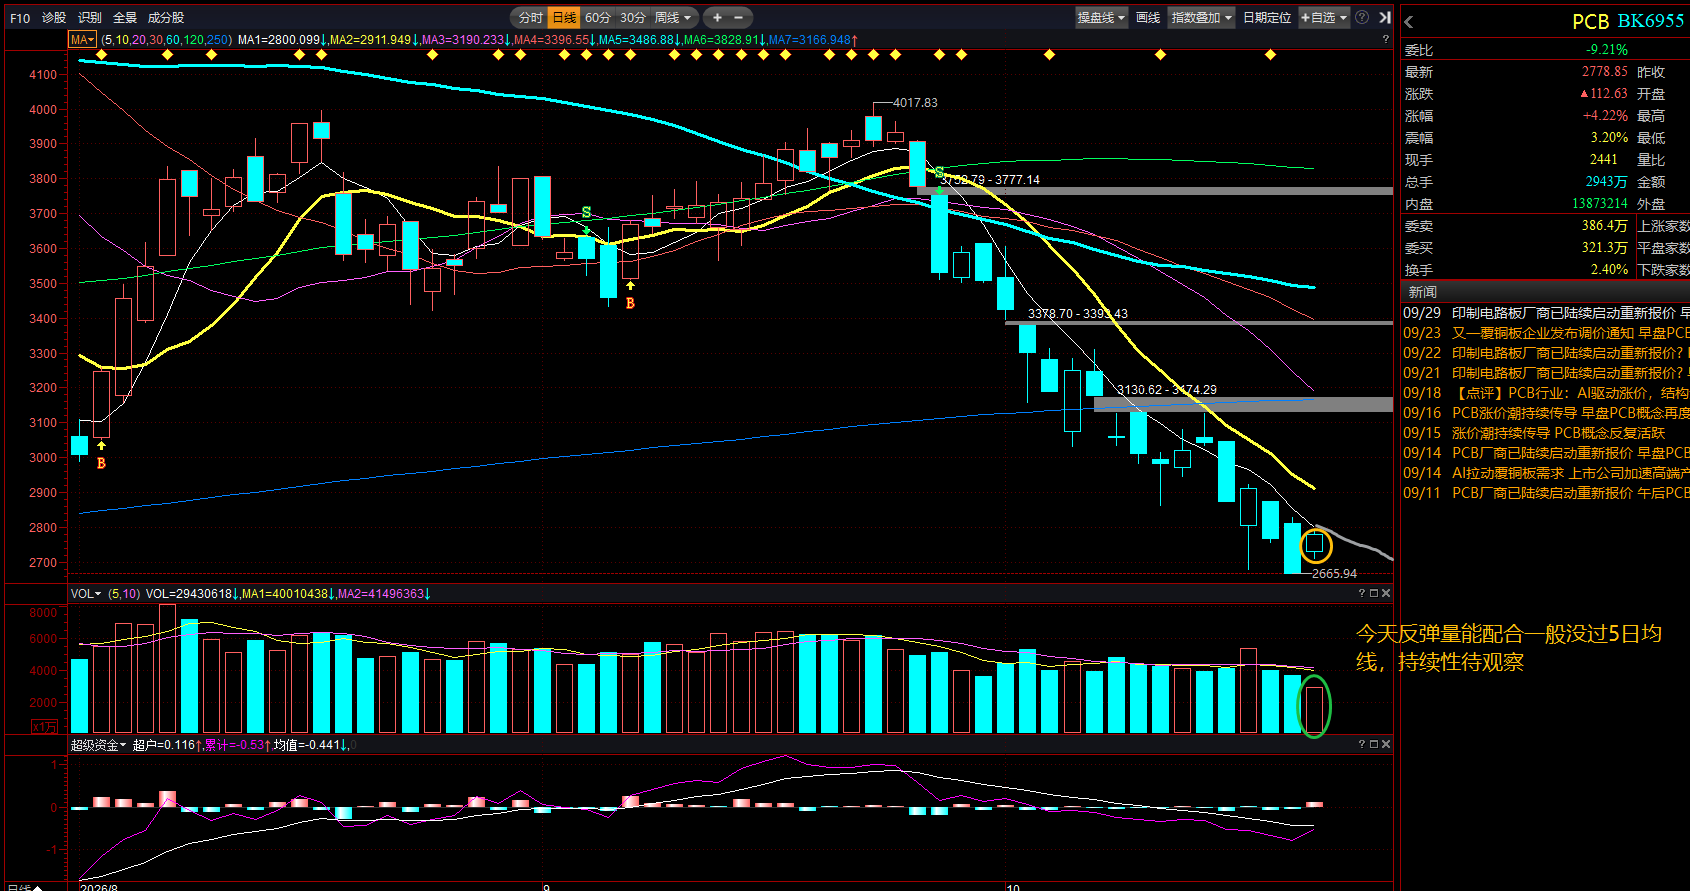Click help icon on 超级资金 panel
This screenshot has height=891, width=1690.
[x=1362, y=744]
